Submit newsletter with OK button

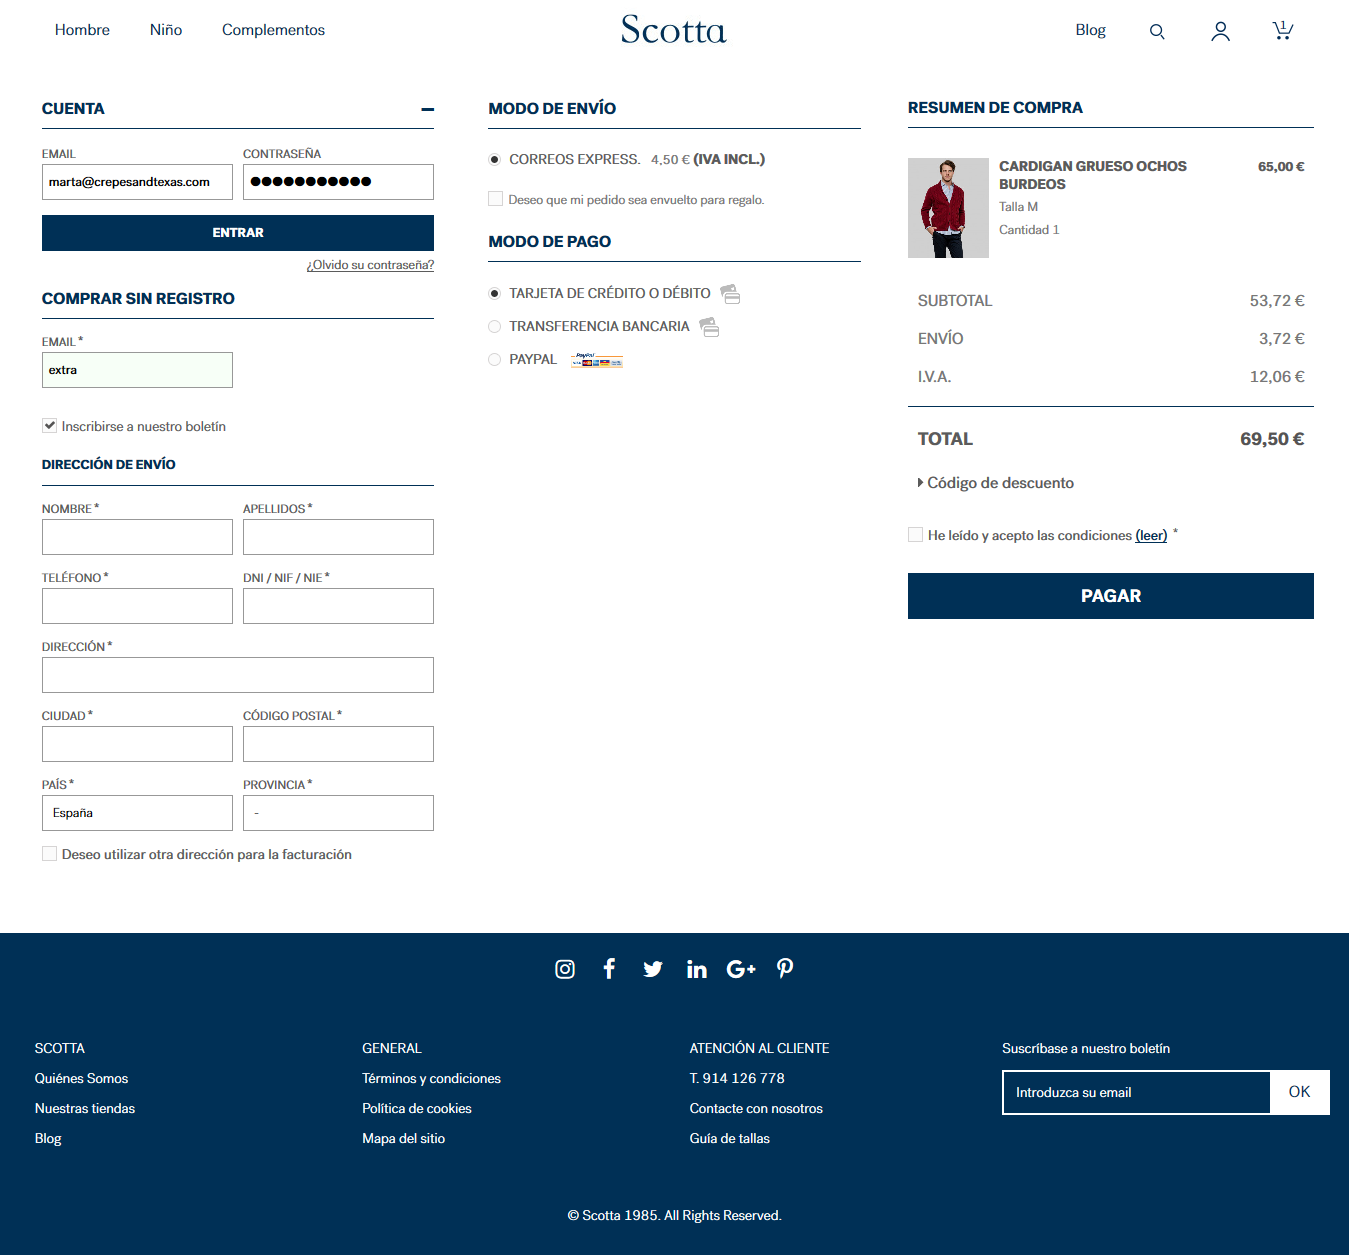(x=1299, y=1092)
